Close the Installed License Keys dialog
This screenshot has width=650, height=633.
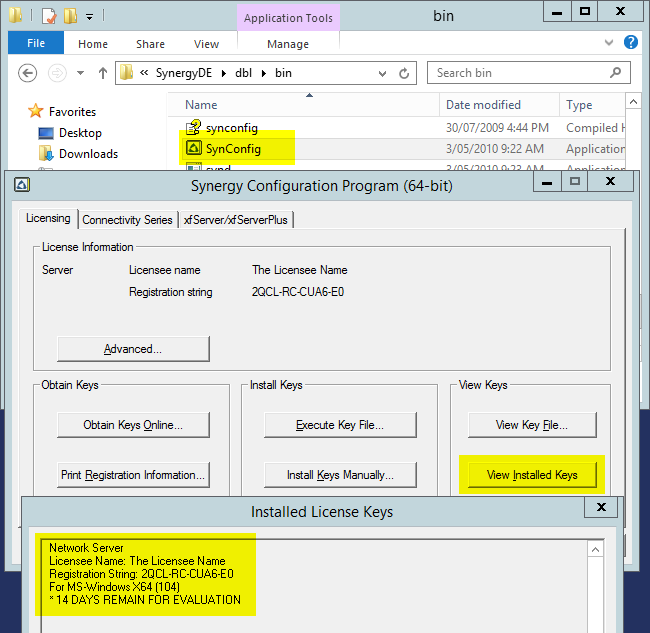point(601,507)
